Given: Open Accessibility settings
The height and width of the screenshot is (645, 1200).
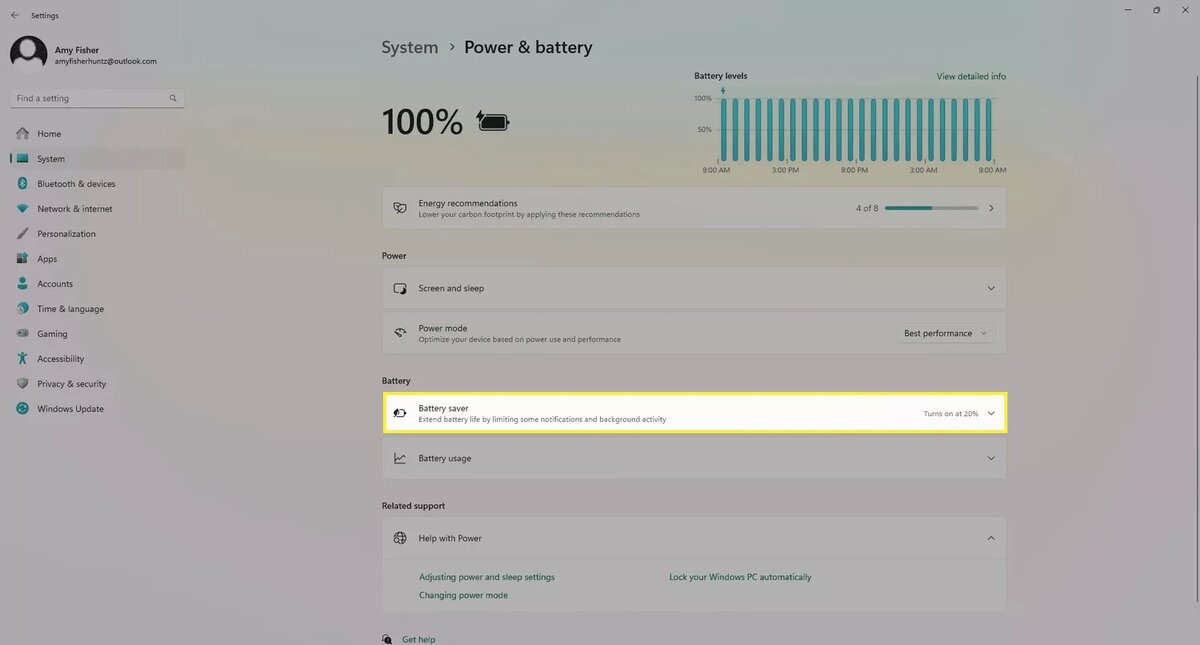Looking at the screenshot, I should click(22, 358).
